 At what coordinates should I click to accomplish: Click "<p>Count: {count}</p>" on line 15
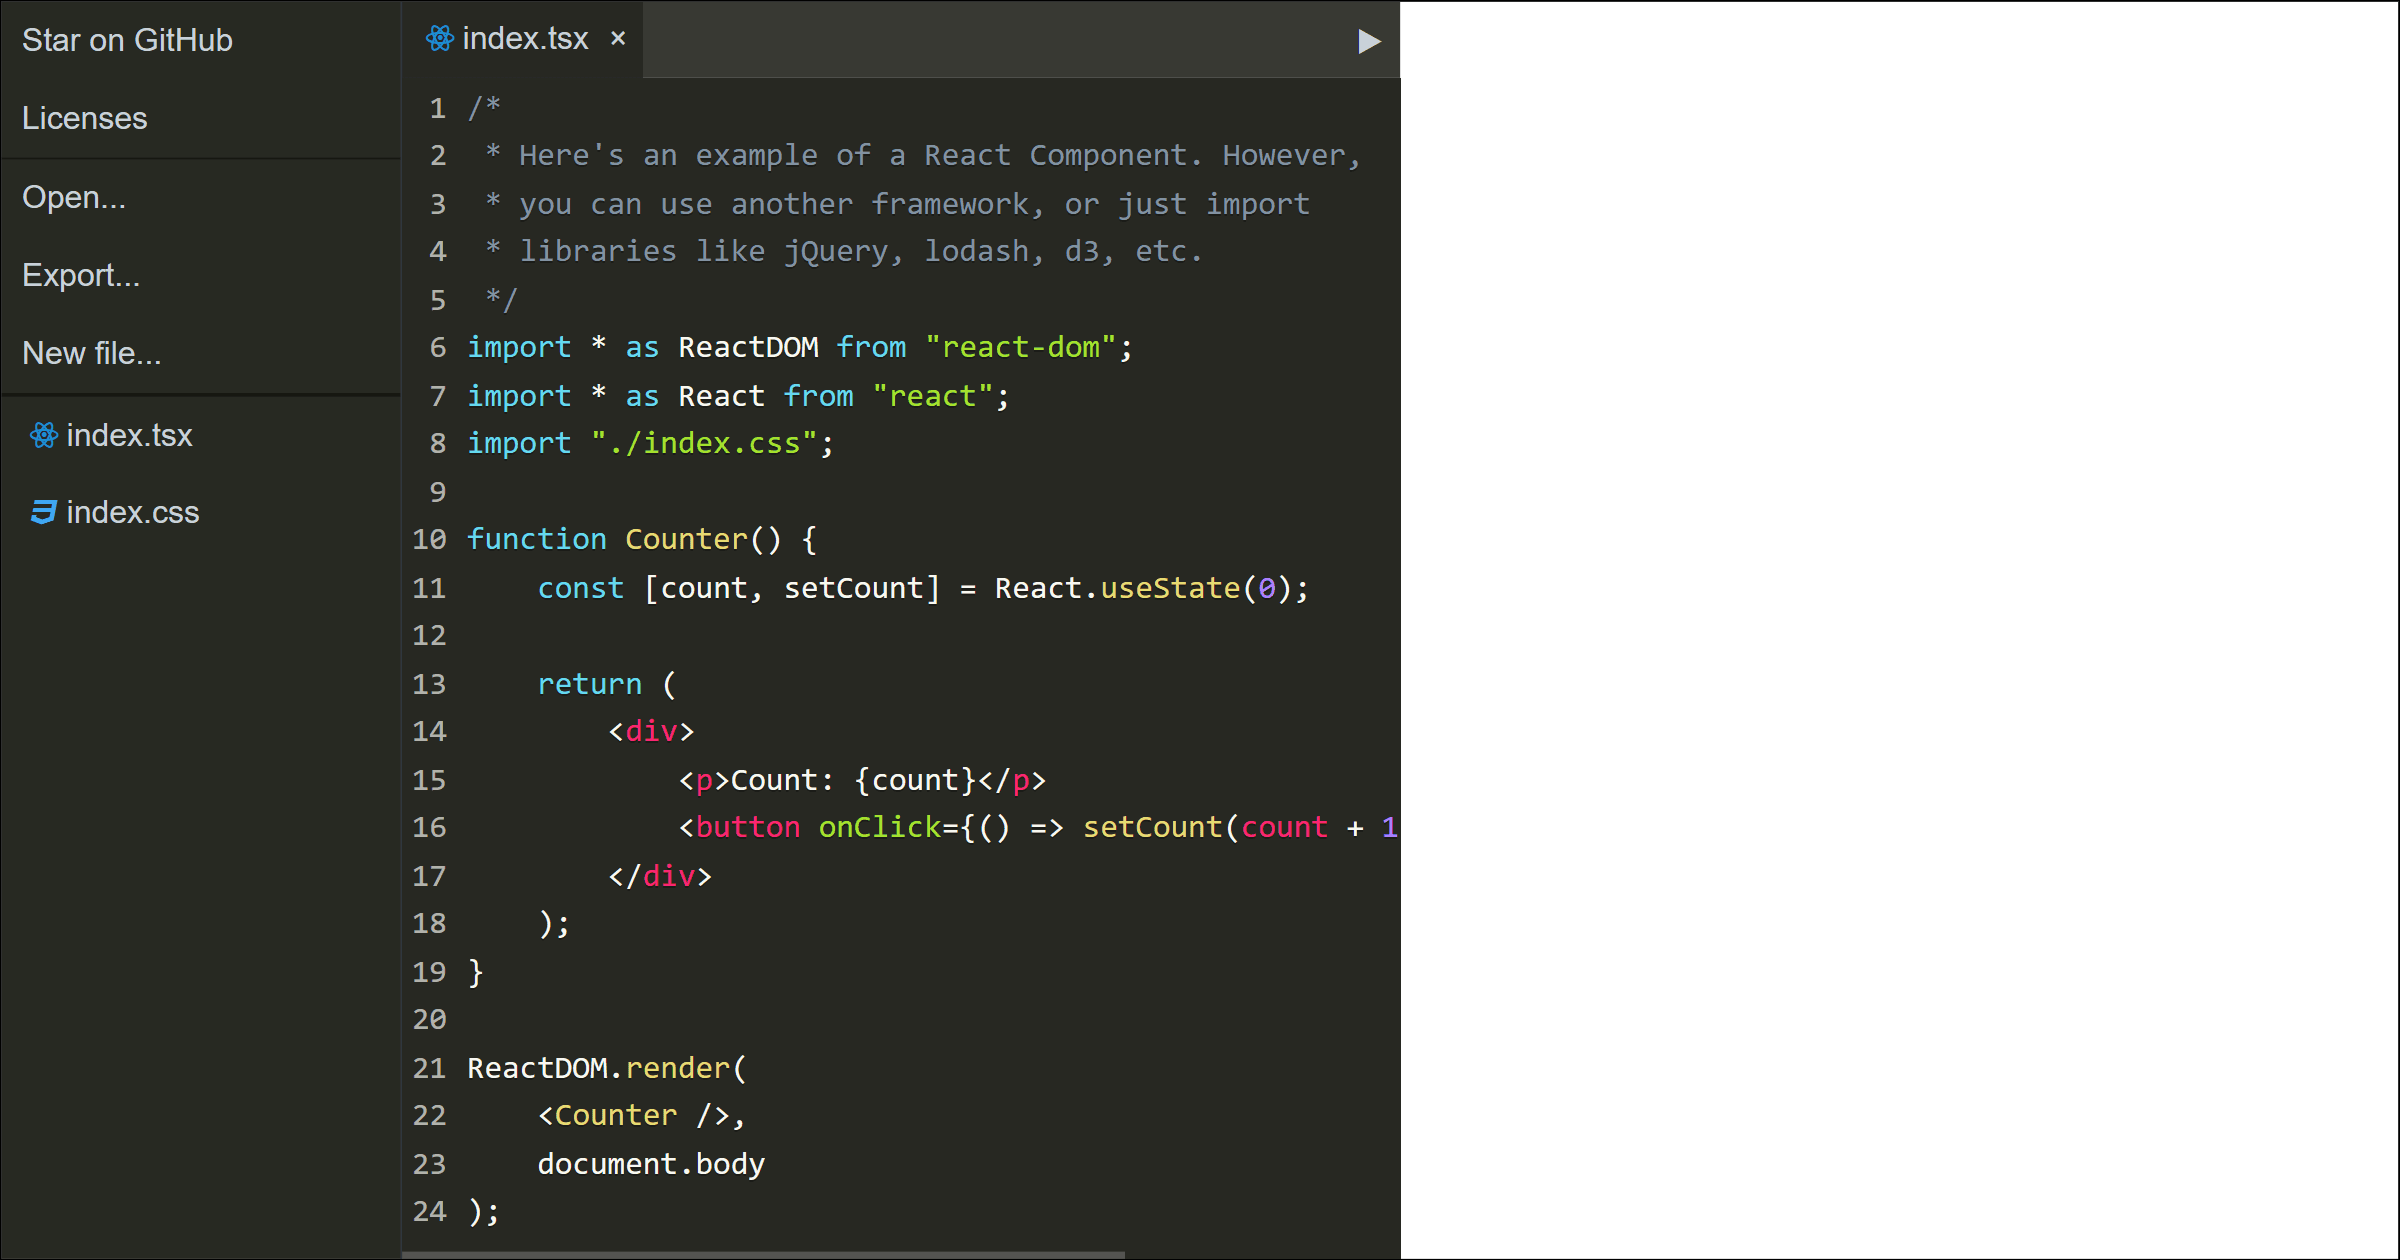click(x=862, y=780)
